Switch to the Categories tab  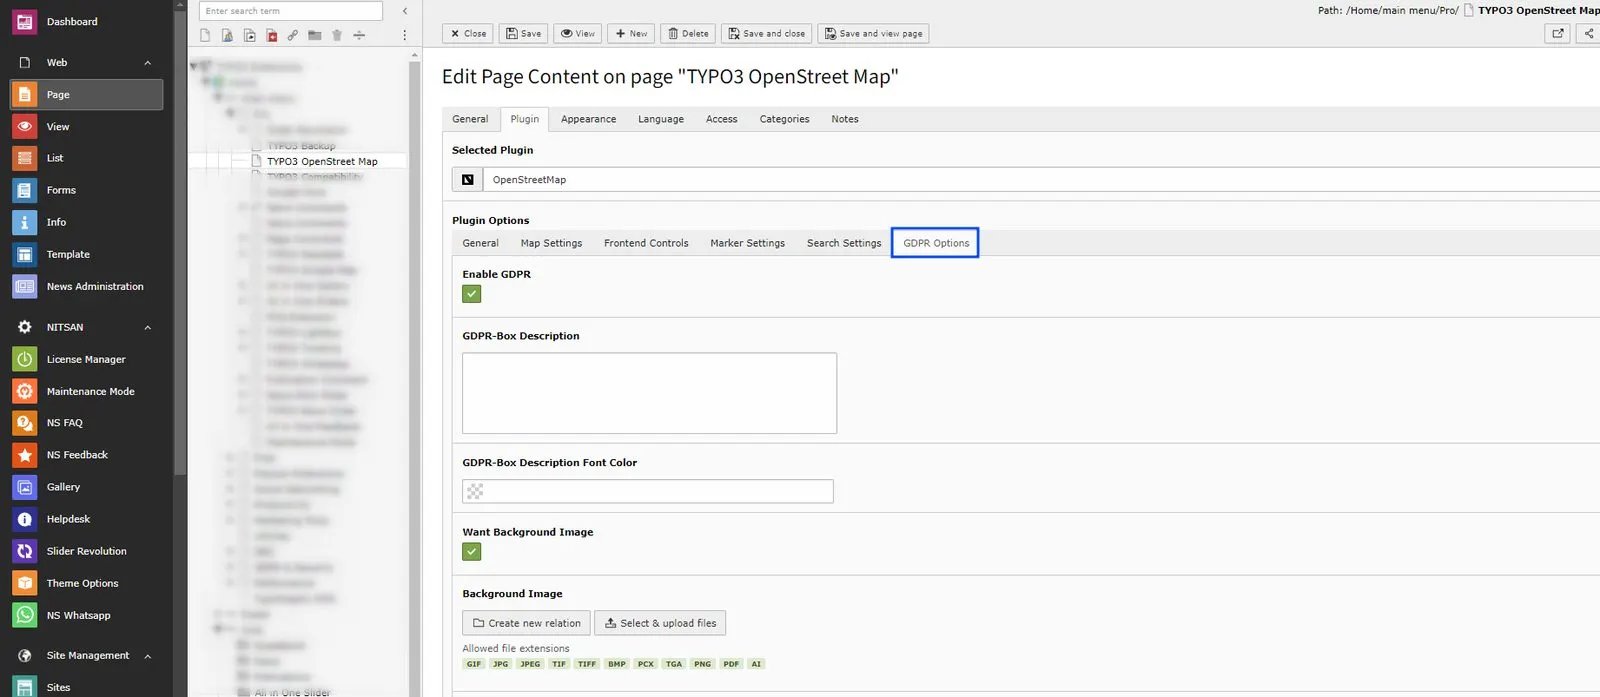784,119
